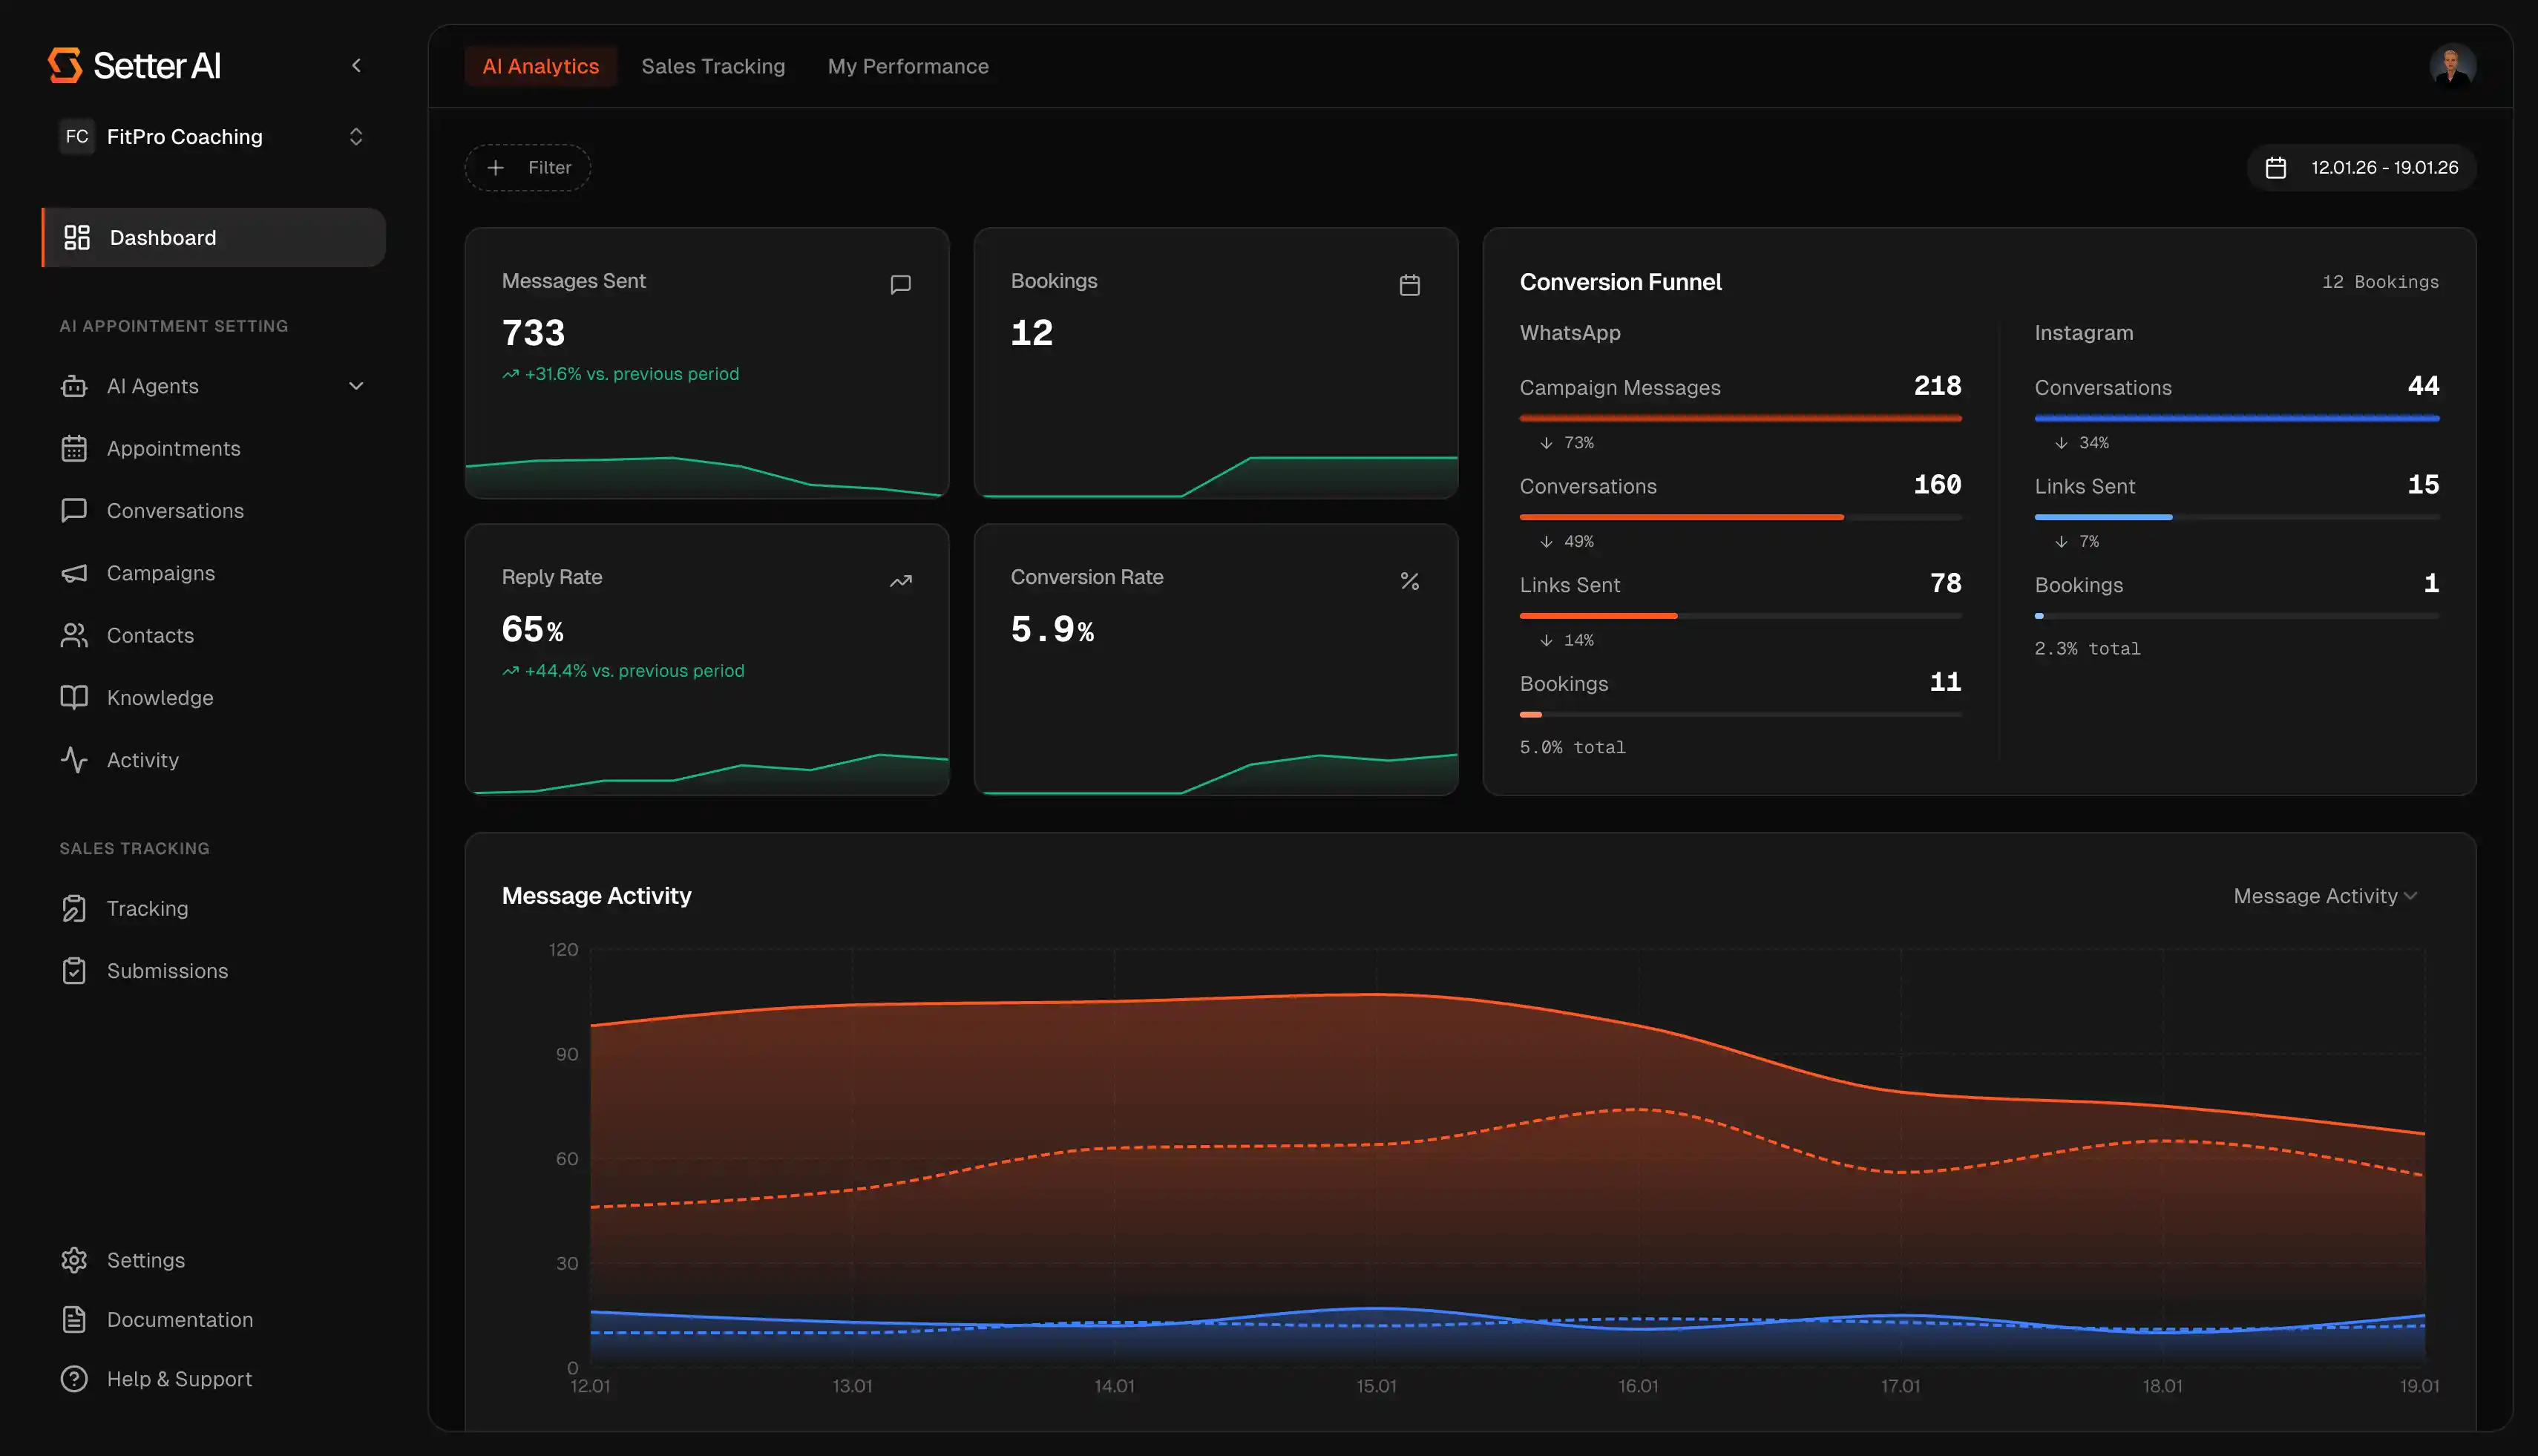Image resolution: width=2538 pixels, height=1456 pixels.
Task: Click the Filter button
Action: (528, 168)
